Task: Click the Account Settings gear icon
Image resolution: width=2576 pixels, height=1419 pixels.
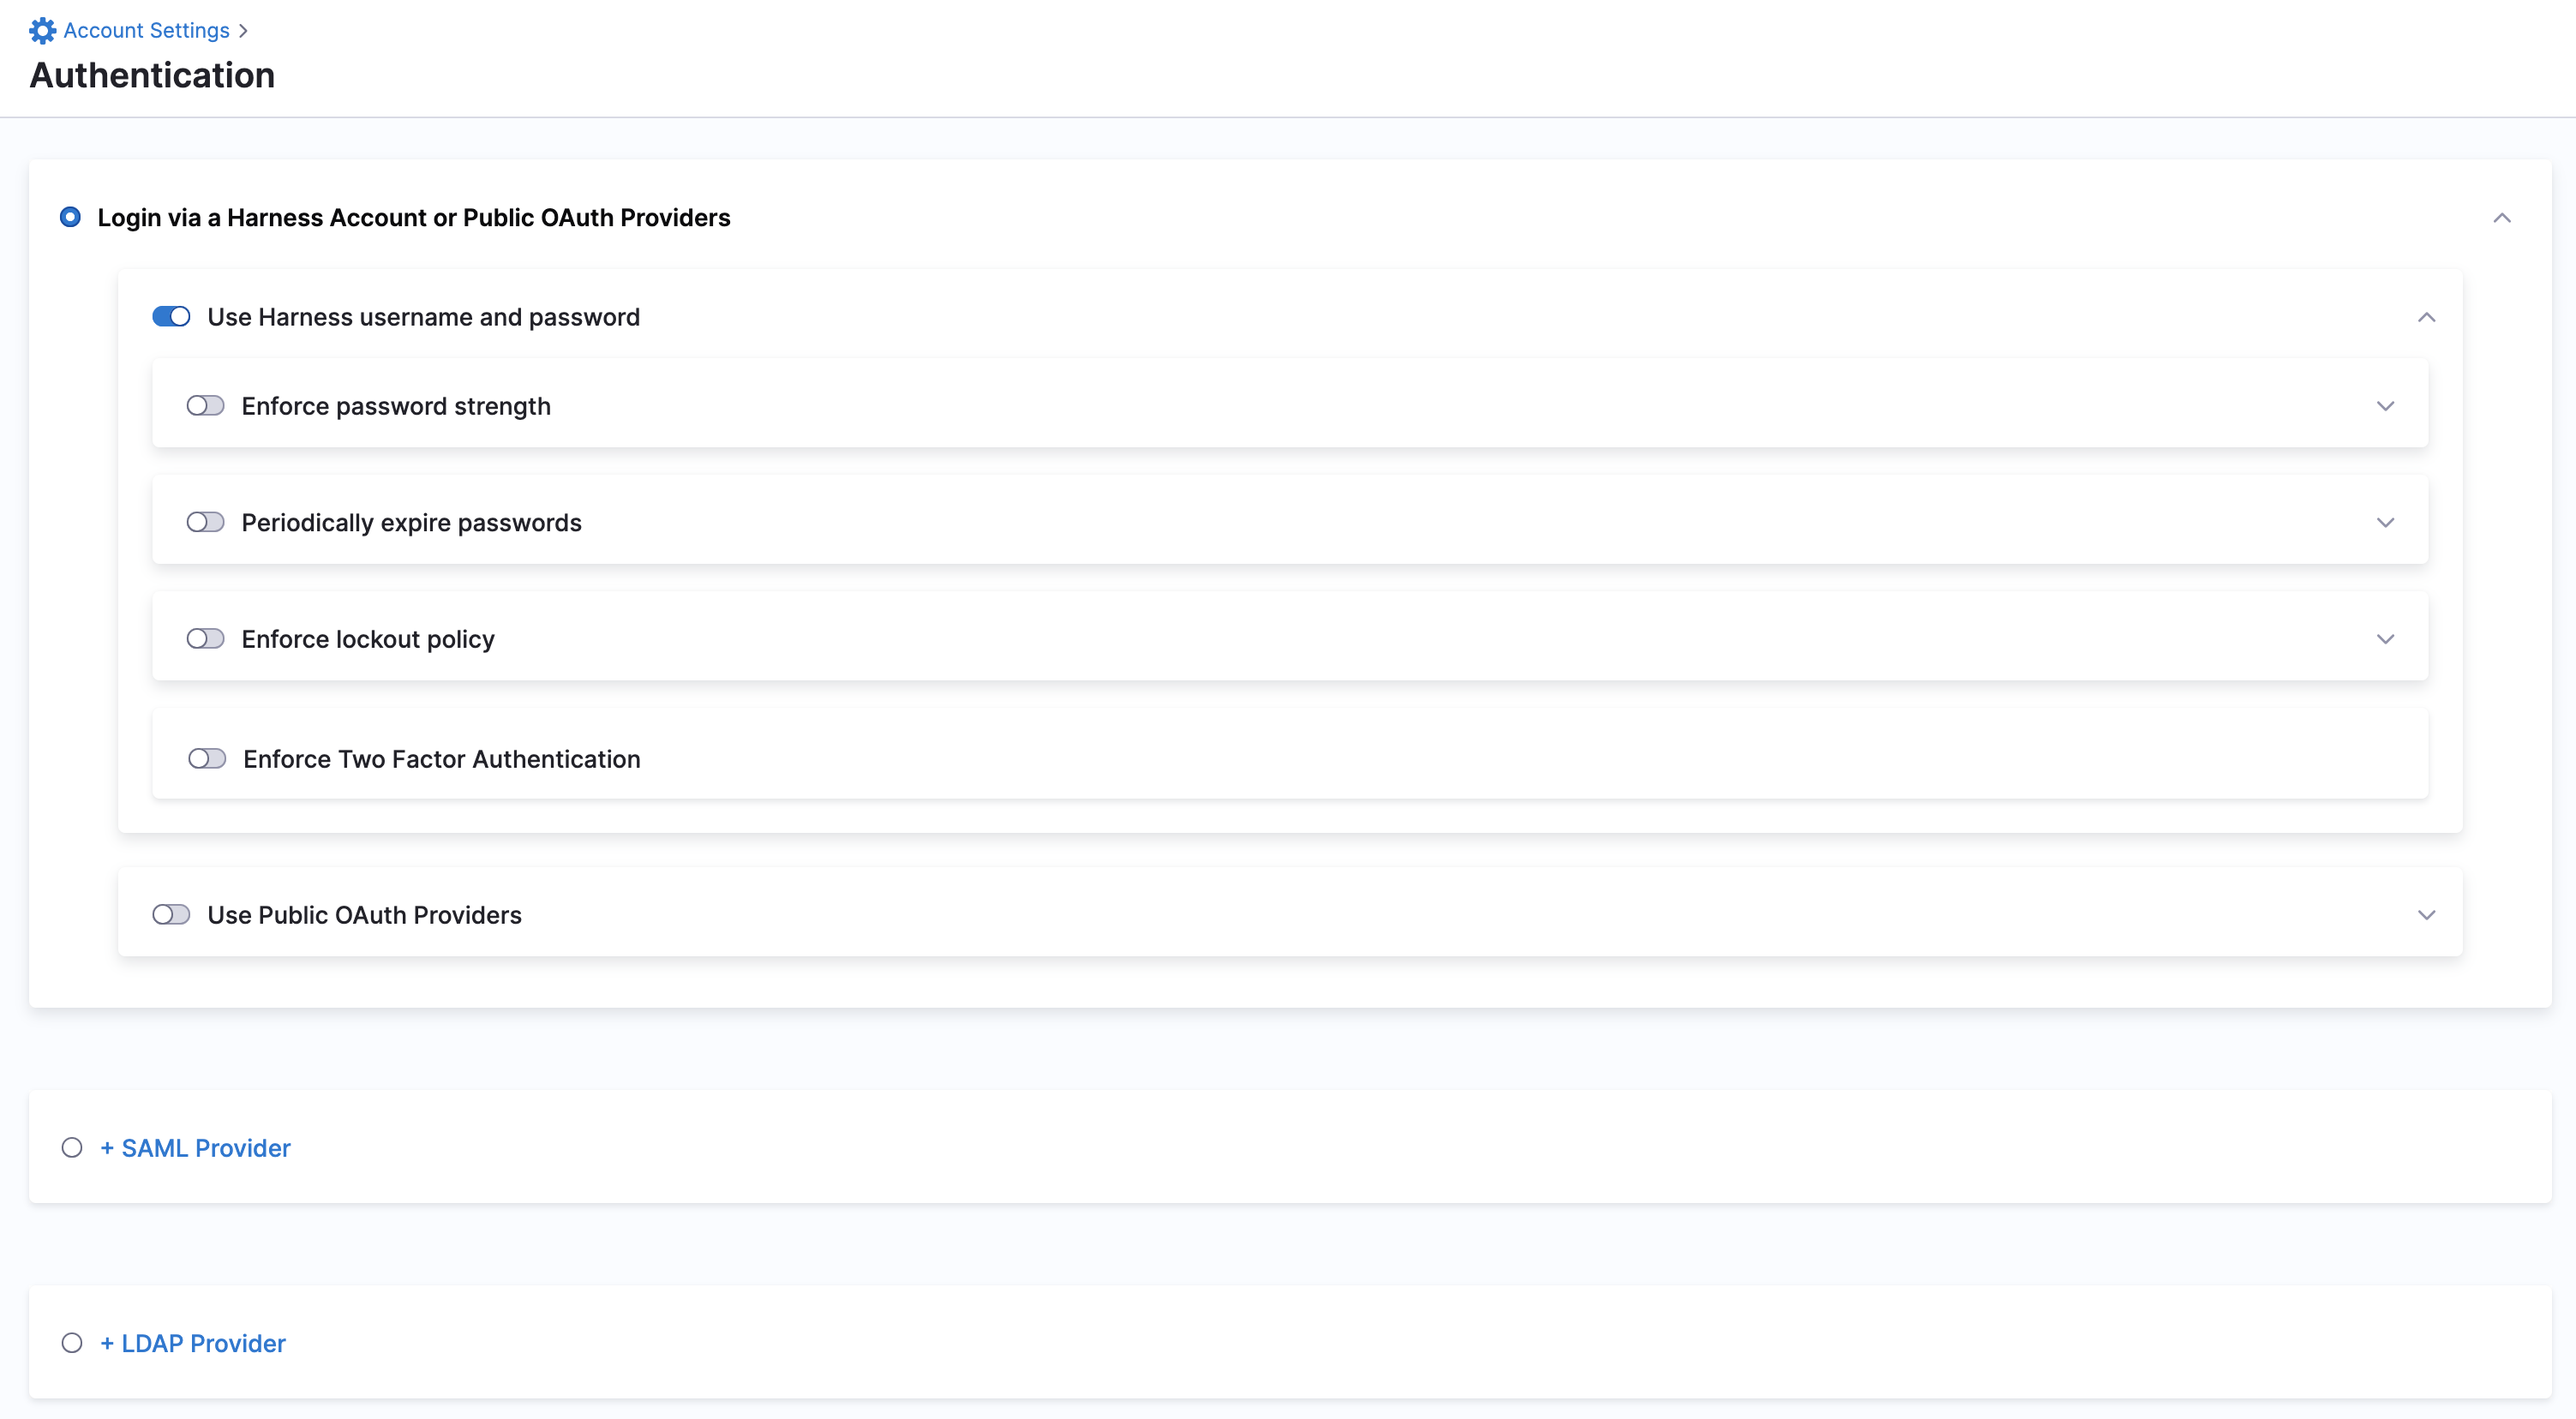Action: pyautogui.click(x=42, y=31)
